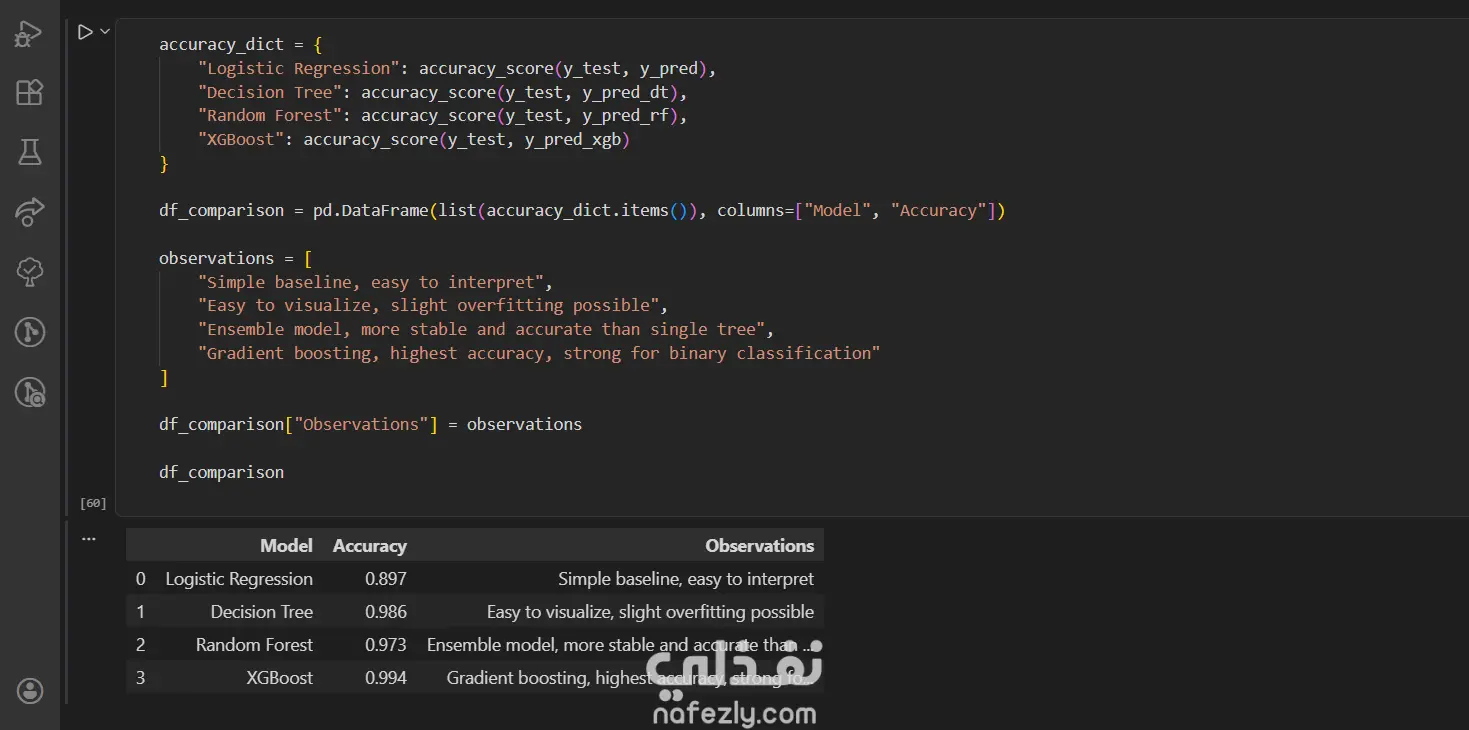Open the Accounts menu icon
Screen dimensions: 1469x730
[x=30, y=690]
